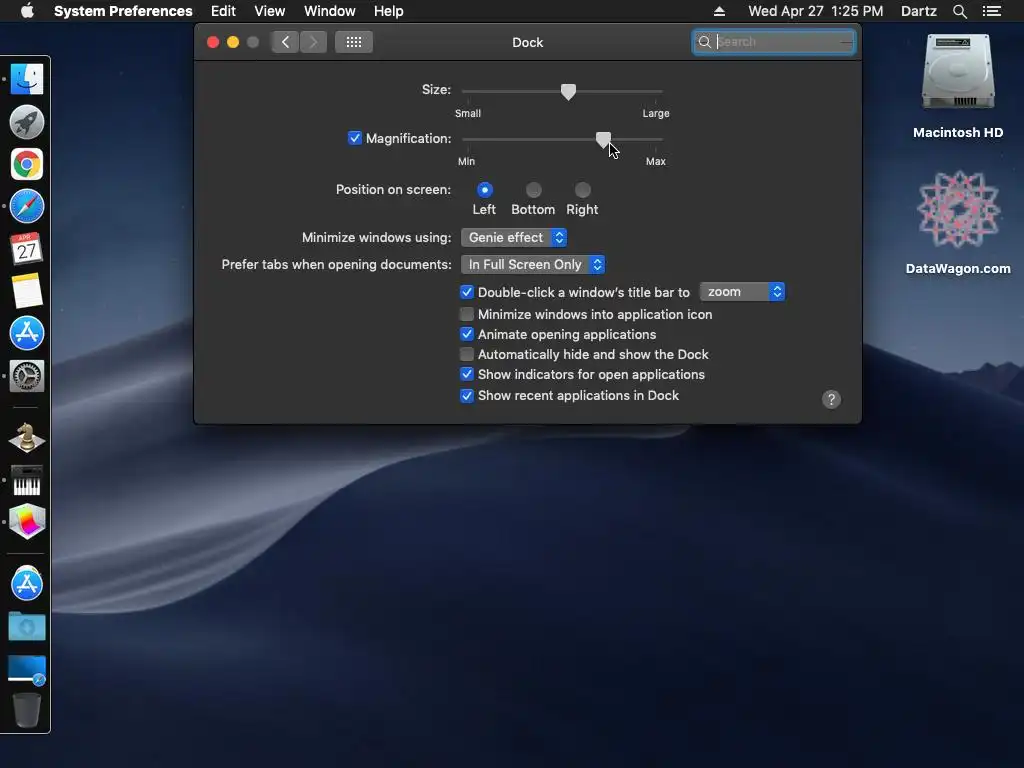Uncheck Show indicators for open applications
This screenshot has height=768, width=1024.
pyautogui.click(x=467, y=375)
